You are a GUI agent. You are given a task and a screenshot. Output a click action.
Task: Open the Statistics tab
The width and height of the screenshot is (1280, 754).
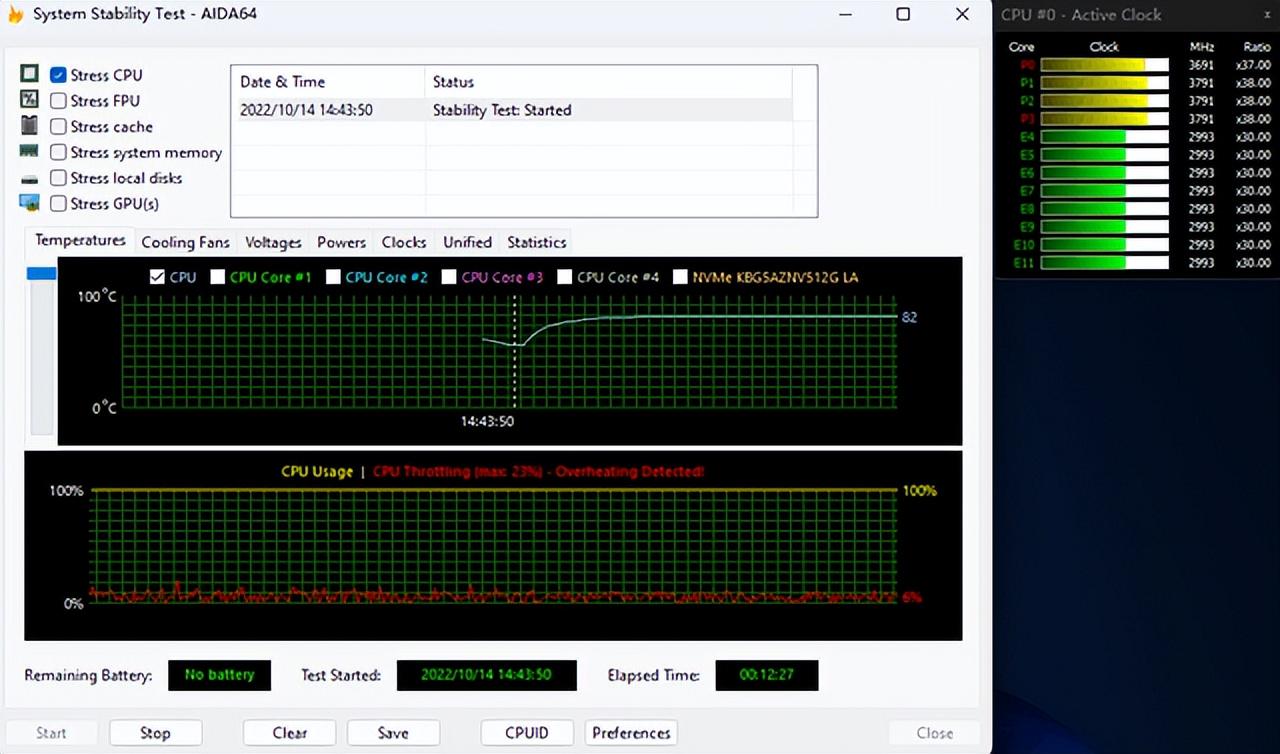click(x=536, y=242)
